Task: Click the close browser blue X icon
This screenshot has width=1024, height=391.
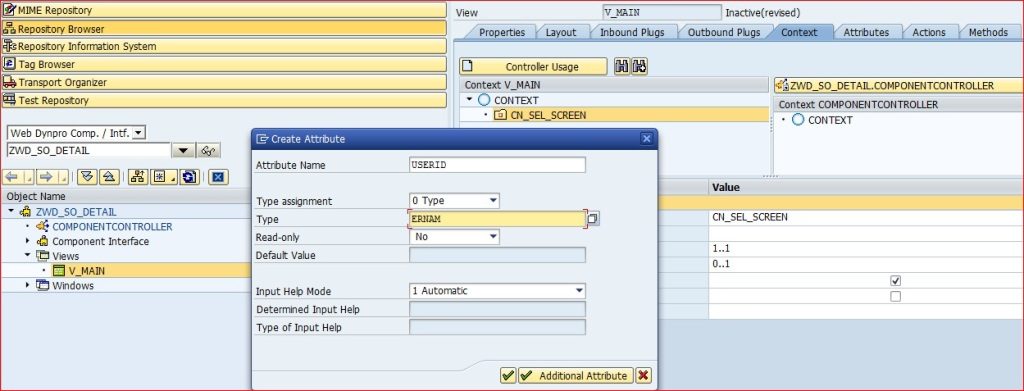Action: click(218, 177)
